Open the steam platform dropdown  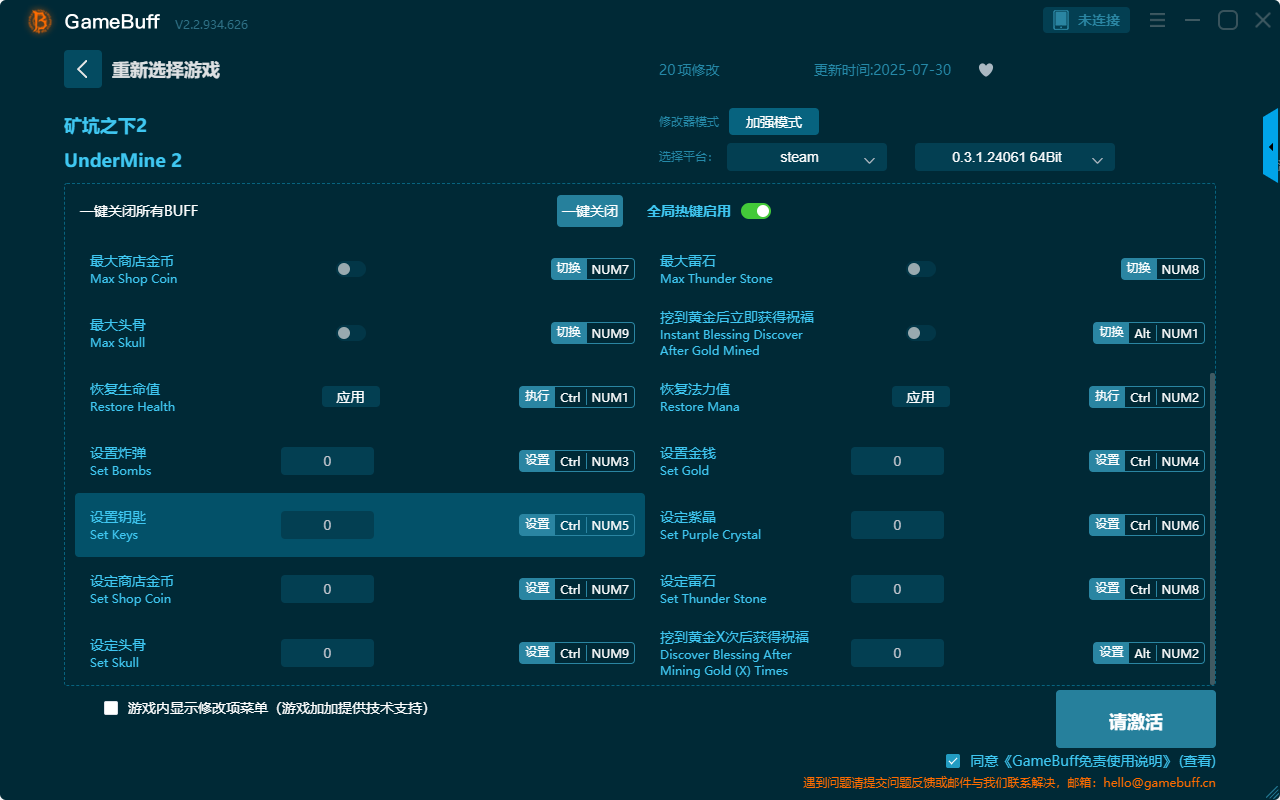coord(806,157)
